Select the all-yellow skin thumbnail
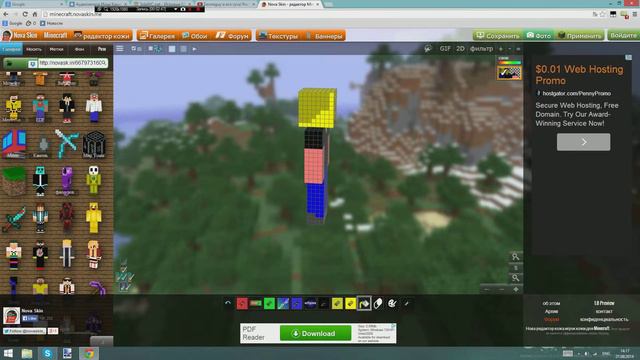This screenshot has width=640, height=360. point(93,218)
